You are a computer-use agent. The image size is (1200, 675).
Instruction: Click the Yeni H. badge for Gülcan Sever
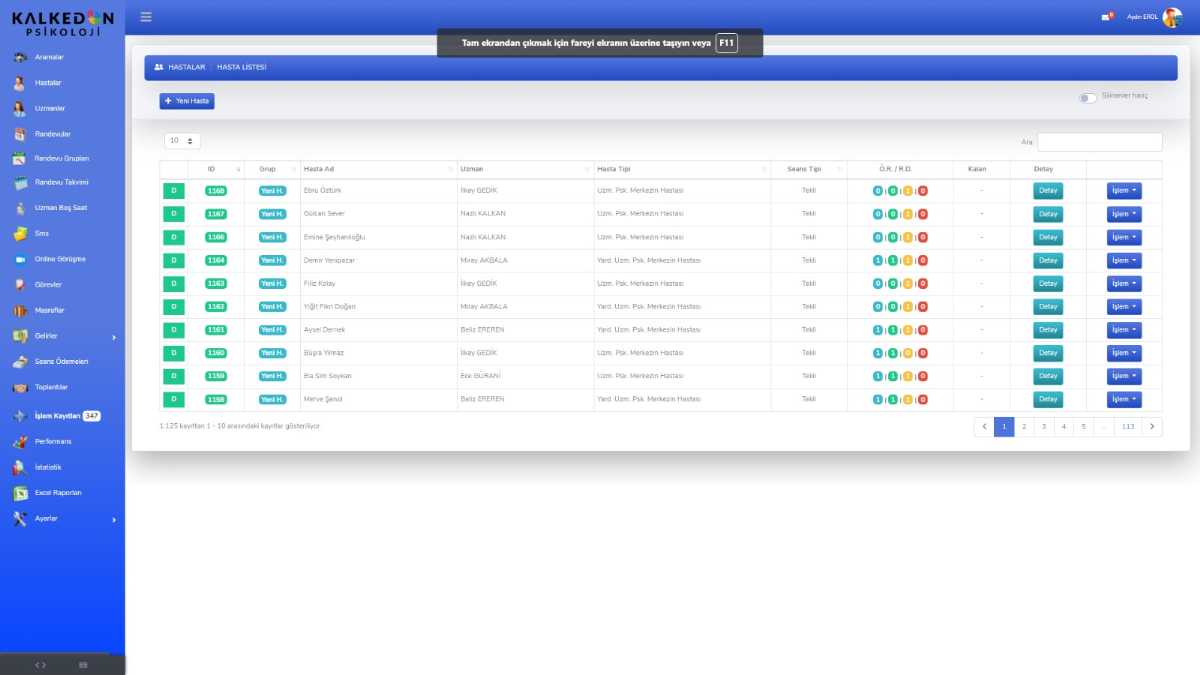272,214
